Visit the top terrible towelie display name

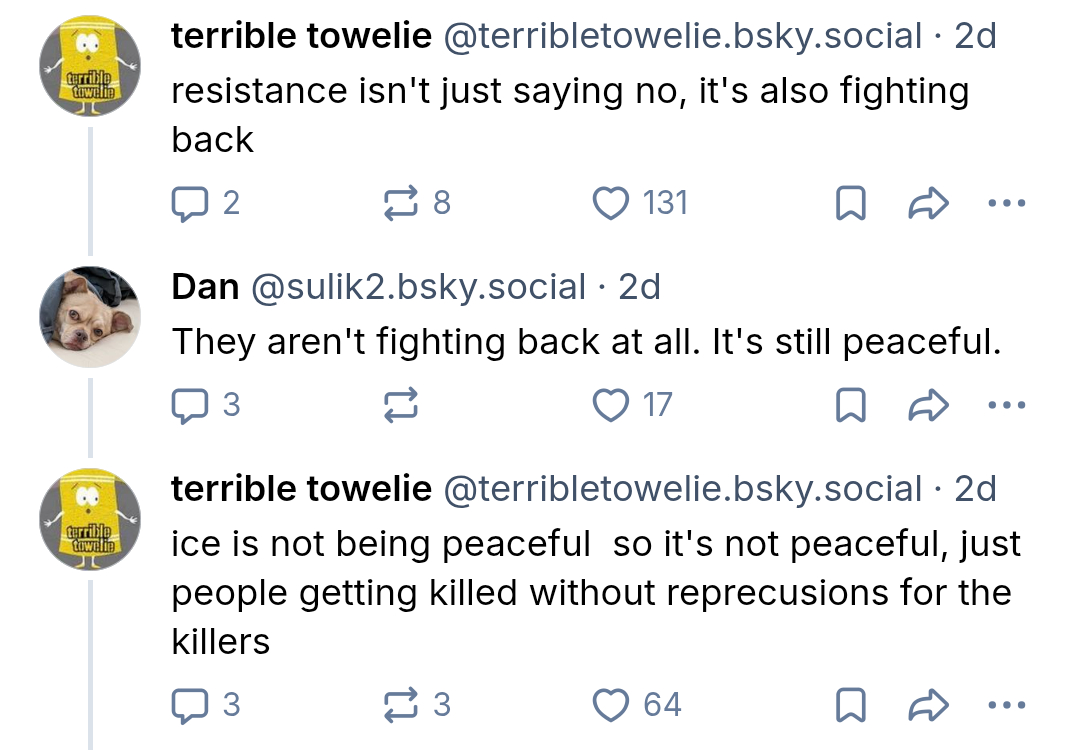301,36
